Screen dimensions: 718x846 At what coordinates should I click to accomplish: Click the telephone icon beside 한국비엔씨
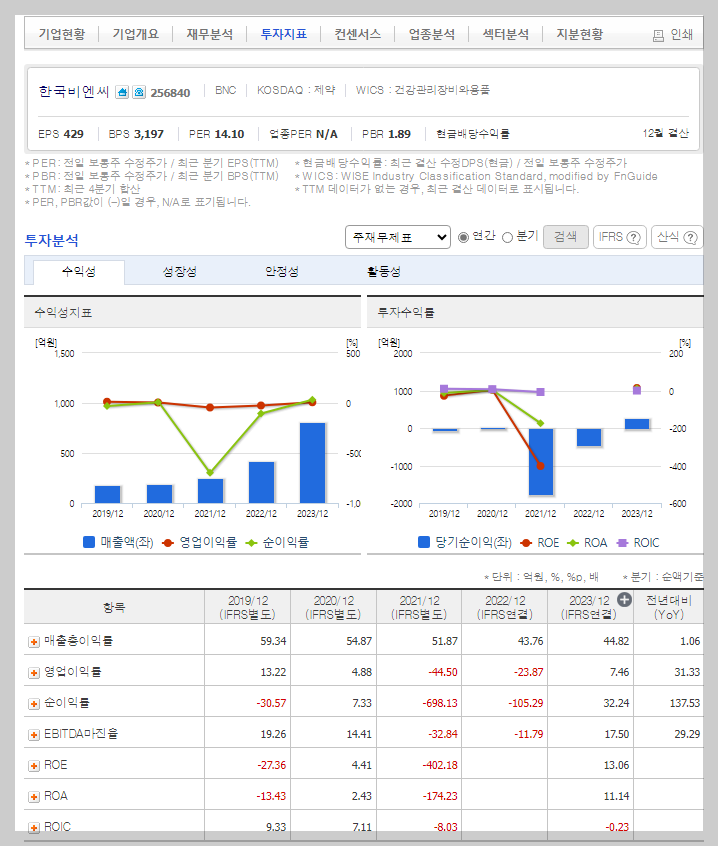[139, 92]
